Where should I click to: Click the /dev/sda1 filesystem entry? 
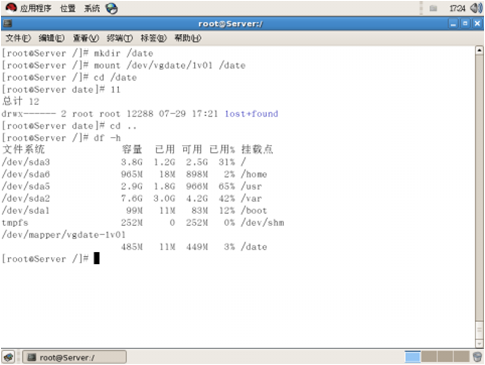tap(26, 210)
